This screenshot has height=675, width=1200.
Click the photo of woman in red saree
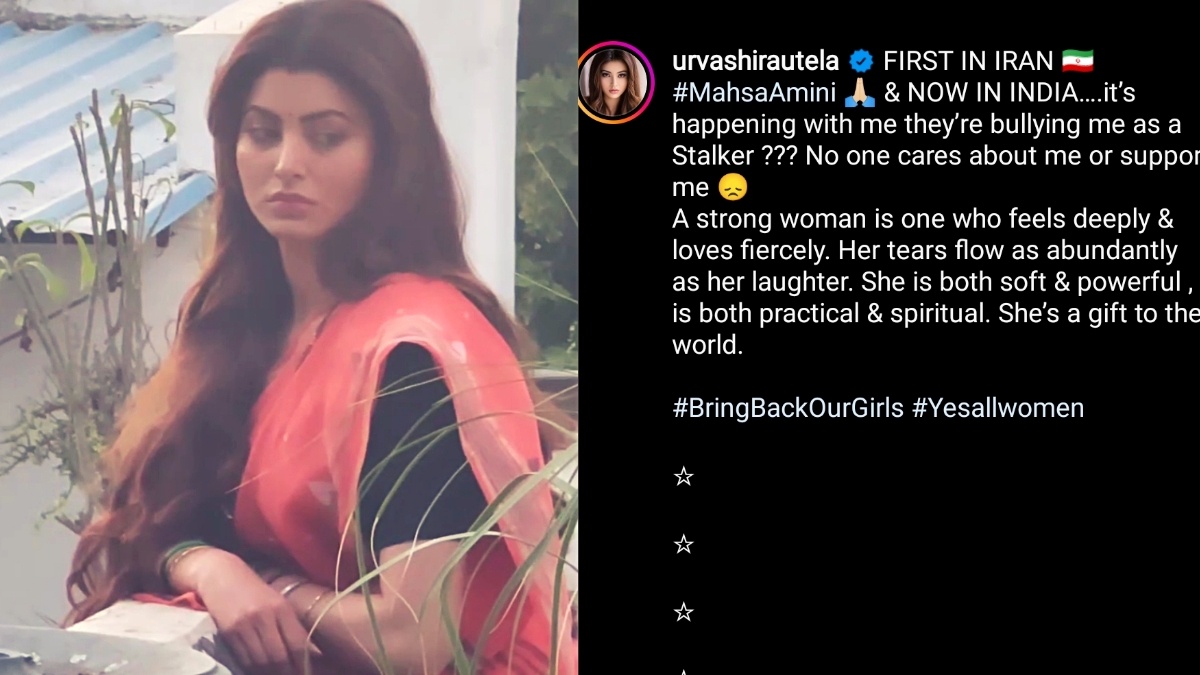[289, 337]
